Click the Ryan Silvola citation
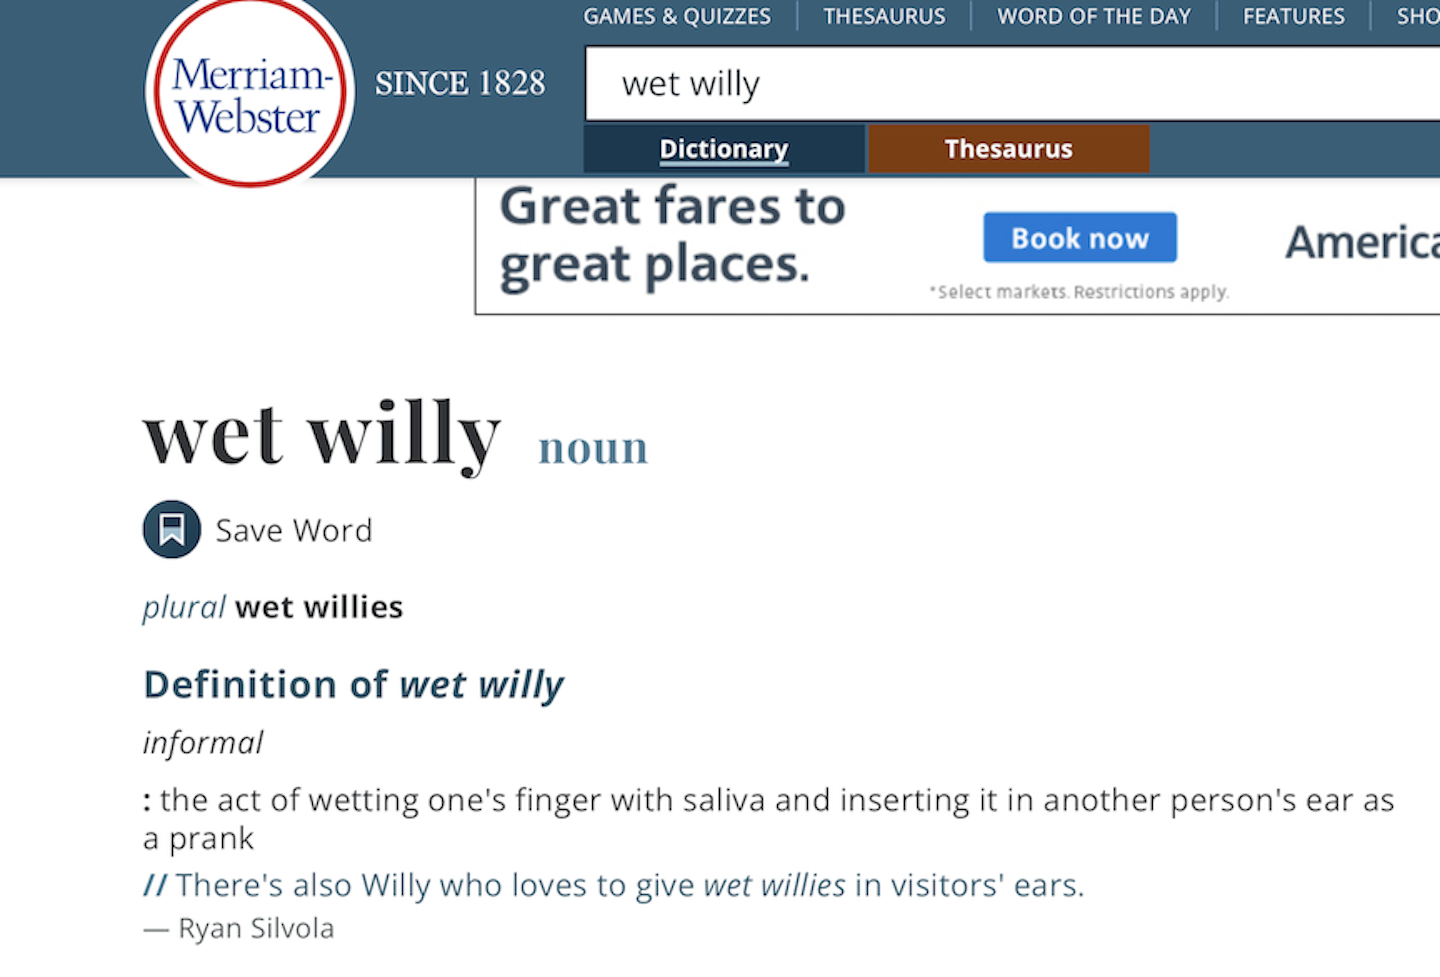1440x977 pixels. (x=256, y=928)
